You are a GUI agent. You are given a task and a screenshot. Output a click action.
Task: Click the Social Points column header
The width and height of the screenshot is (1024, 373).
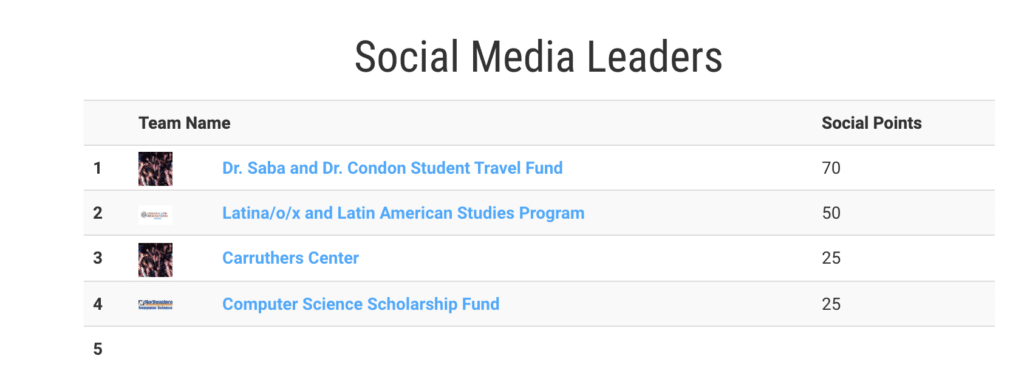tap(871, 123)
